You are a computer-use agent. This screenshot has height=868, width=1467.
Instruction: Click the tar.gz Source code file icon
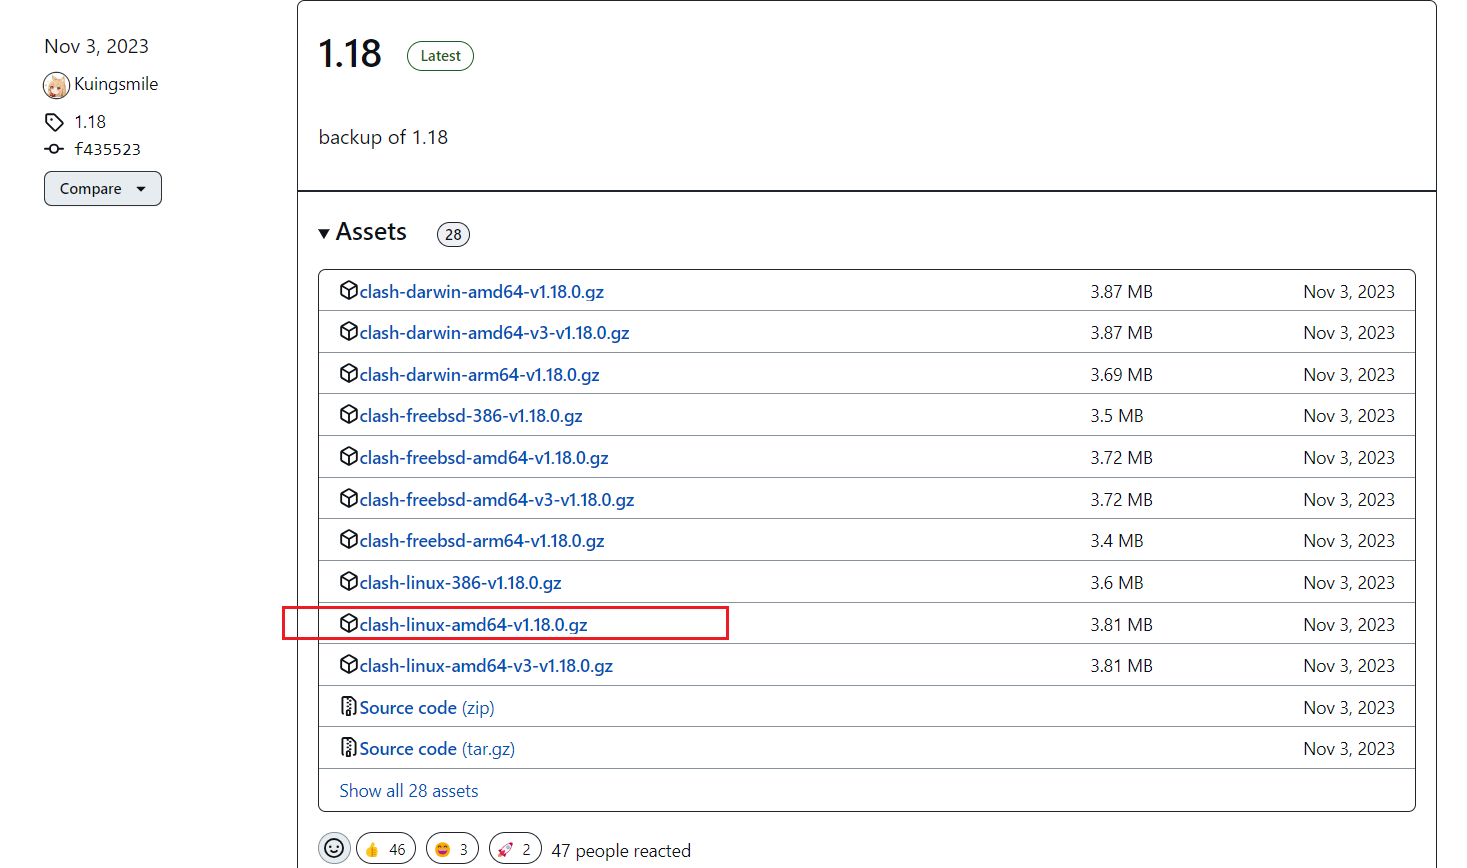click(348, 748)
